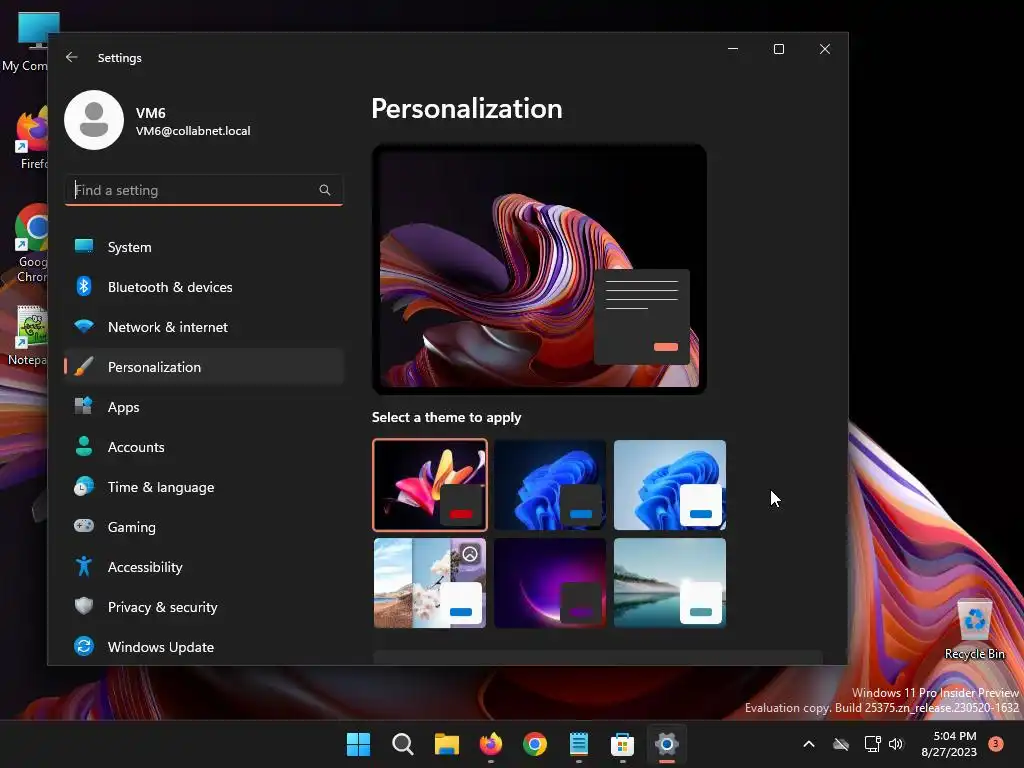This screenshot has width=1024, height=768.
Task: Click the VM6 user profile avatar
Action: [94, 120]
